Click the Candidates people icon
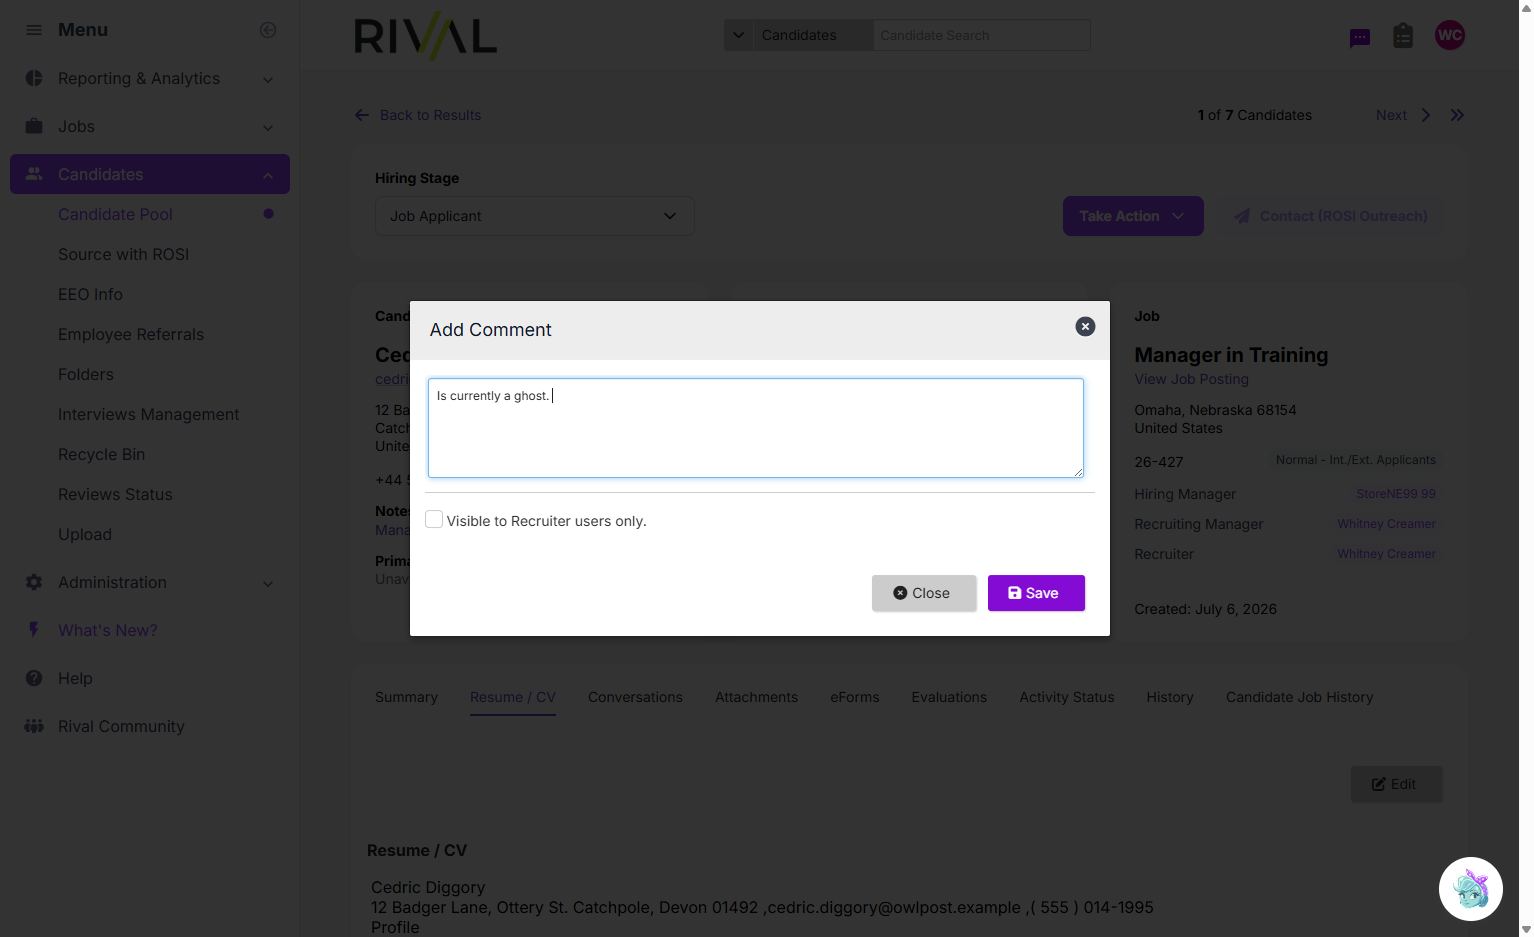 tap(34, 174)
